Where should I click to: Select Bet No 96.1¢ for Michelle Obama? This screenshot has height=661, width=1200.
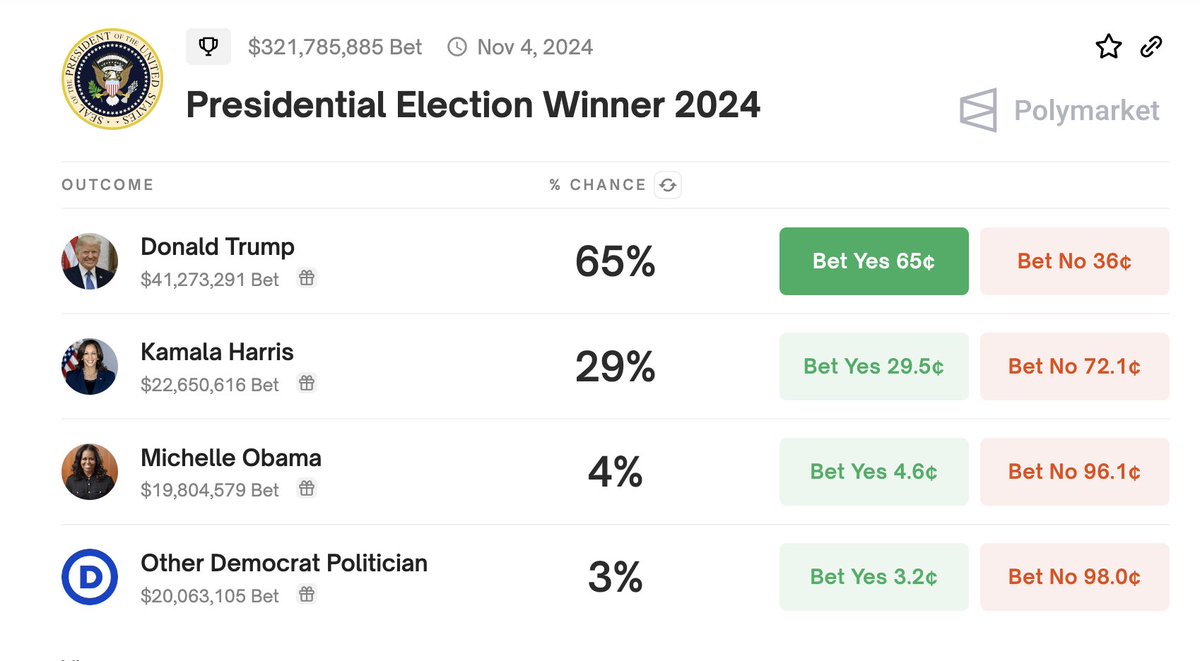(x=1074, y=471)
